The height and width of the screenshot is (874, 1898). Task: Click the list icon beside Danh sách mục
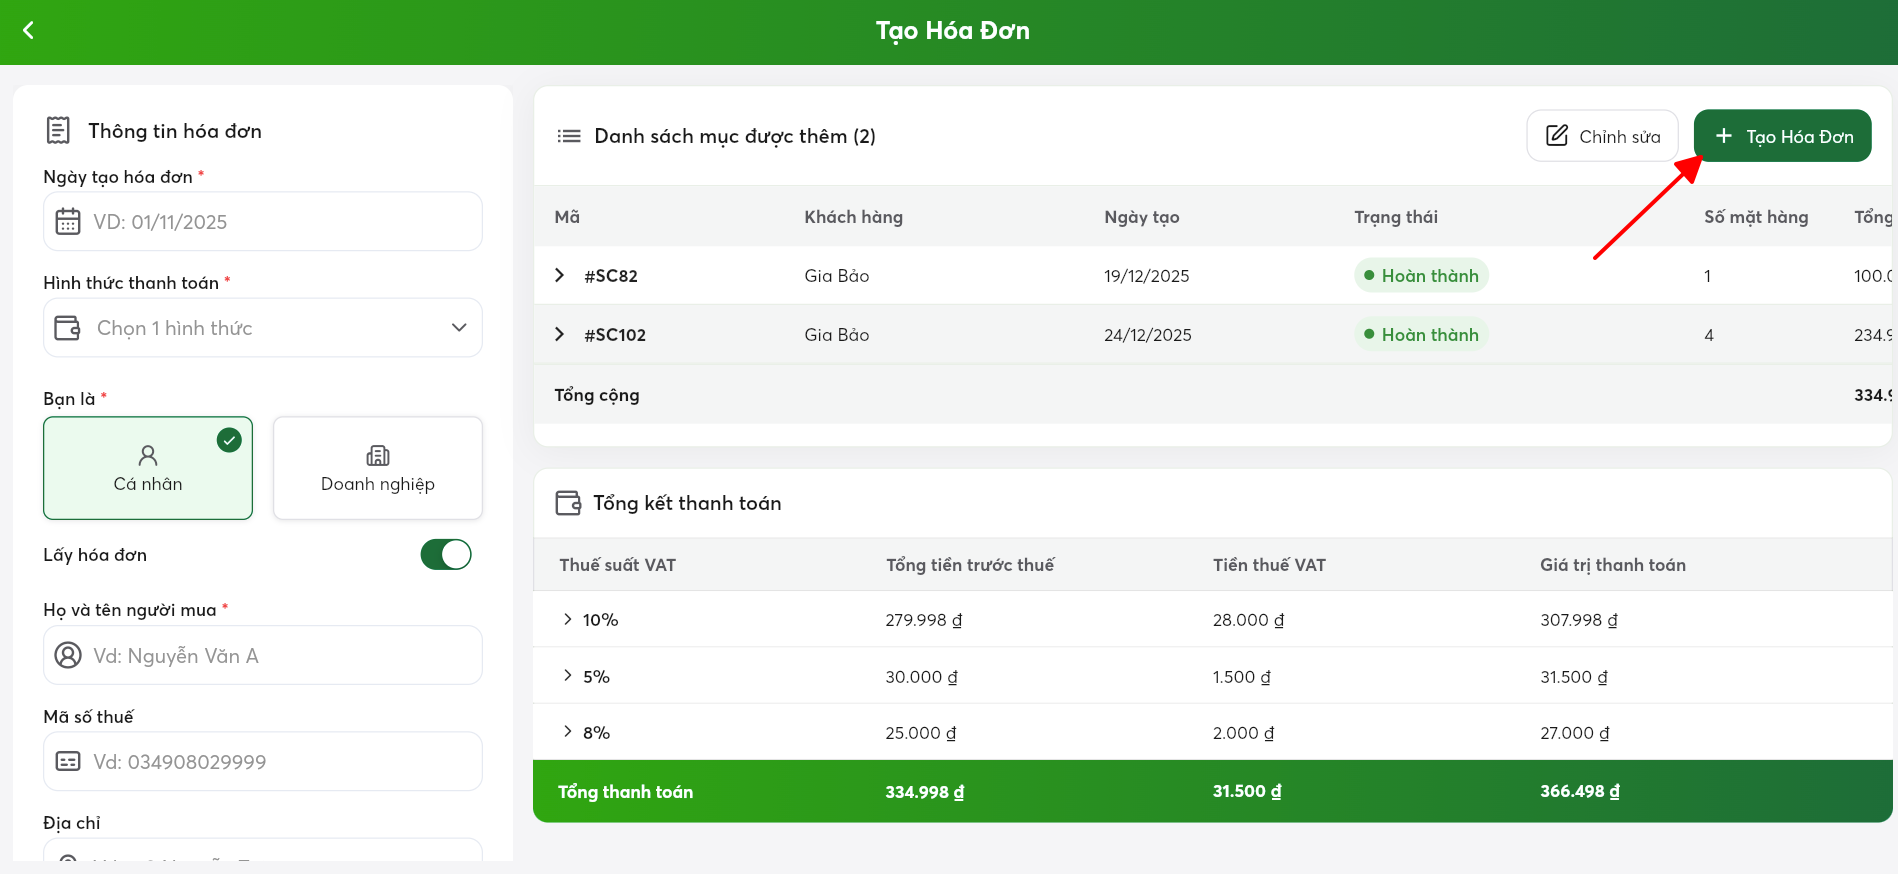coord(569,136)
